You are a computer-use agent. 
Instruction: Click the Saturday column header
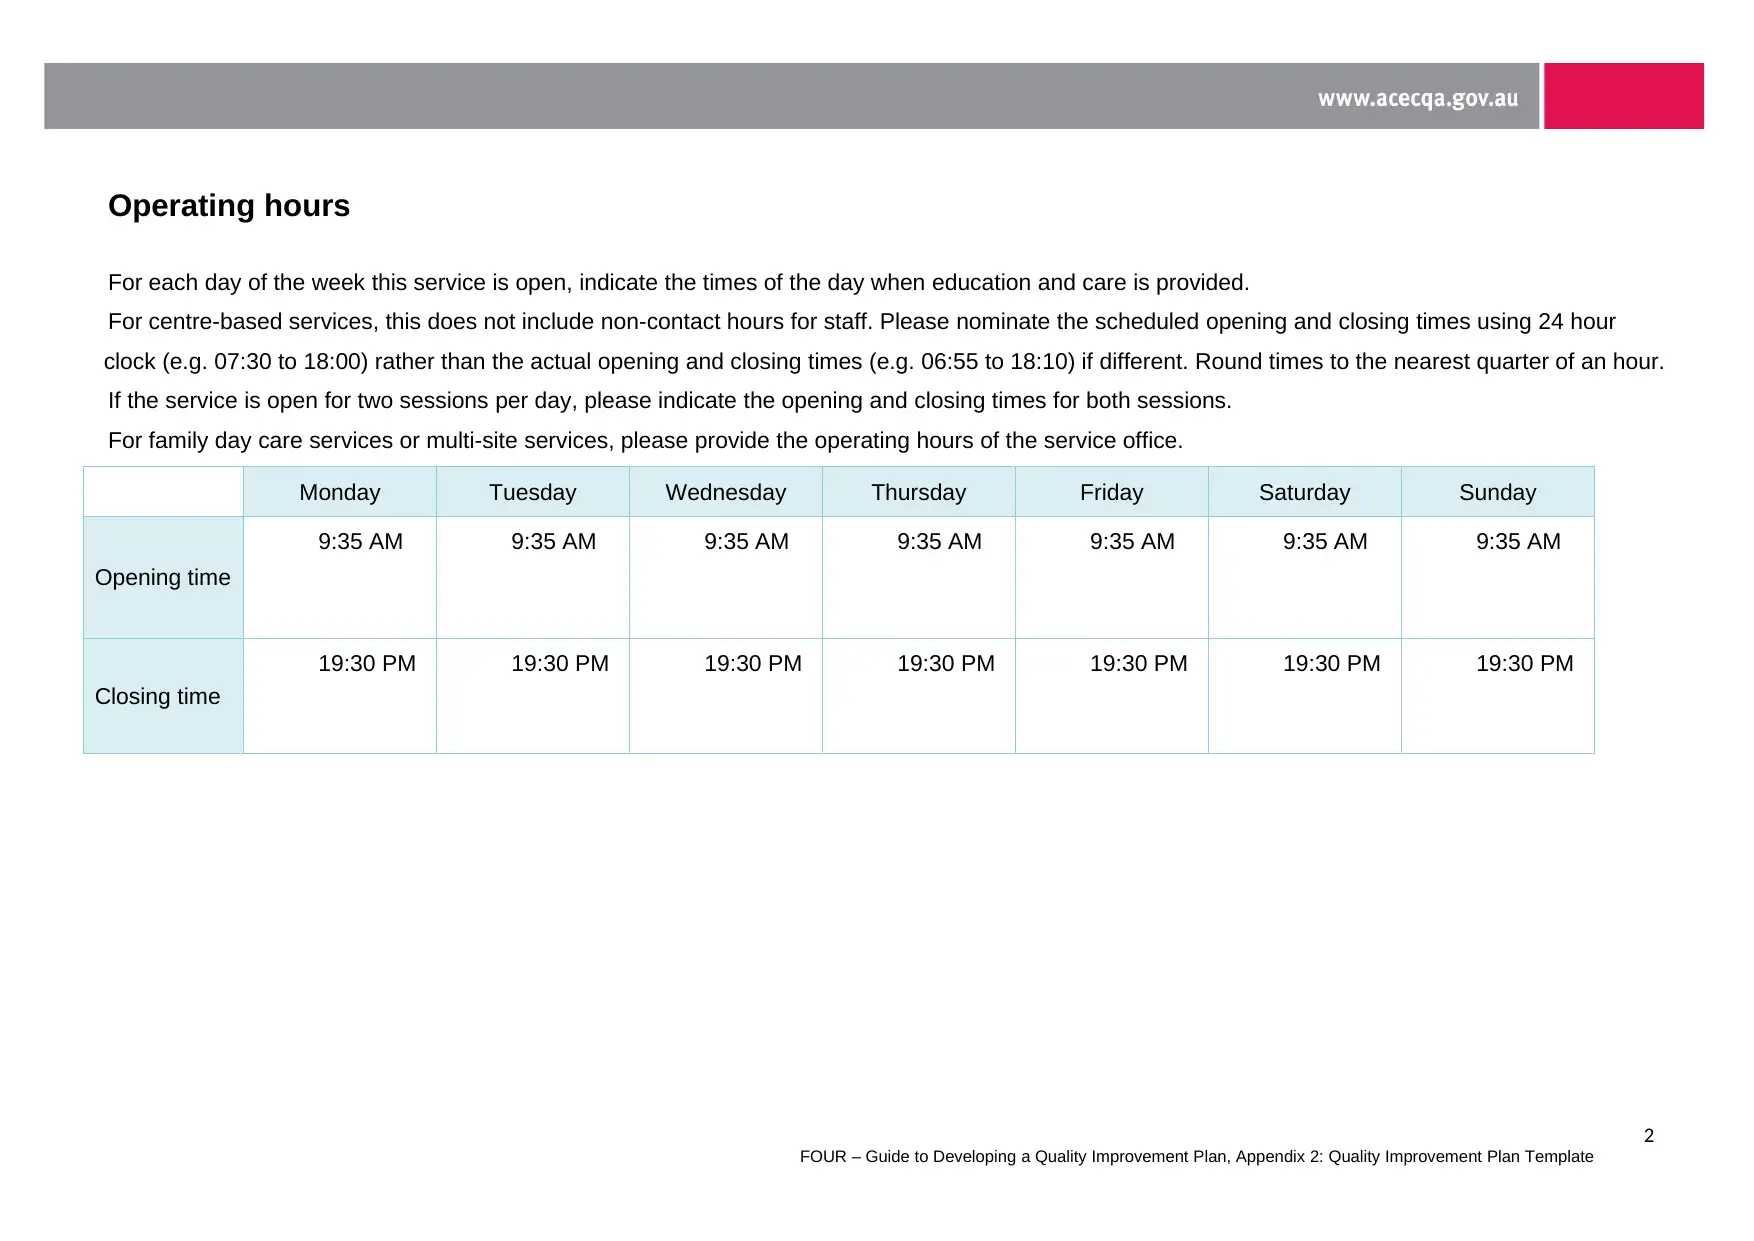click(x=1305, y=492)
